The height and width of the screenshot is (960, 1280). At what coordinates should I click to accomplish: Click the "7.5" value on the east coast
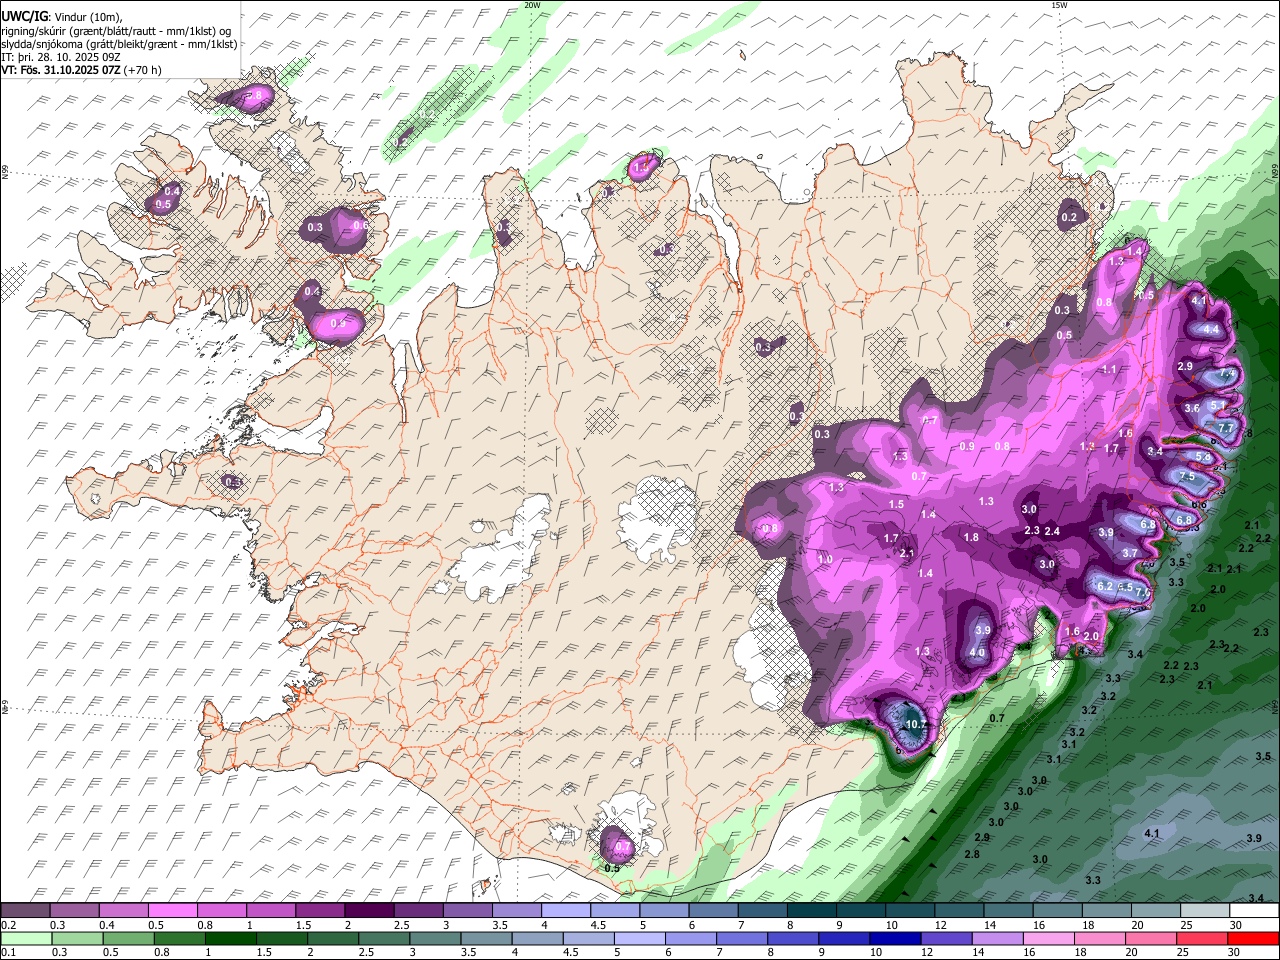(1187, 477)
